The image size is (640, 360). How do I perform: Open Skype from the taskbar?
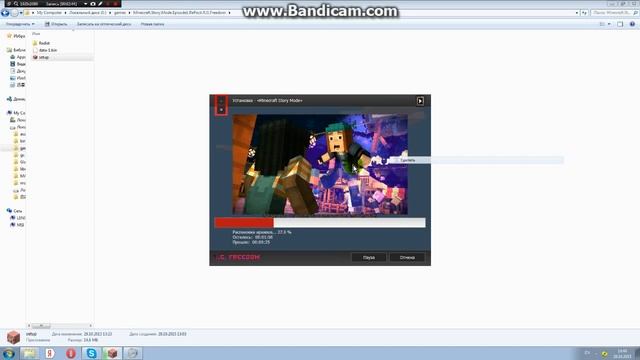tap(91, 353)
